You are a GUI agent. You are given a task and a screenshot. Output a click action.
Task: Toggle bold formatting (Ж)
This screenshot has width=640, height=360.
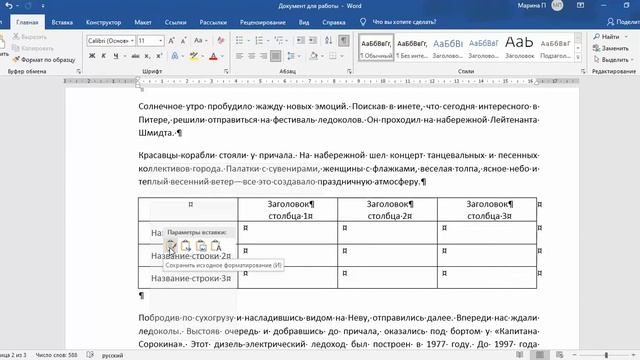click(92, 56)
